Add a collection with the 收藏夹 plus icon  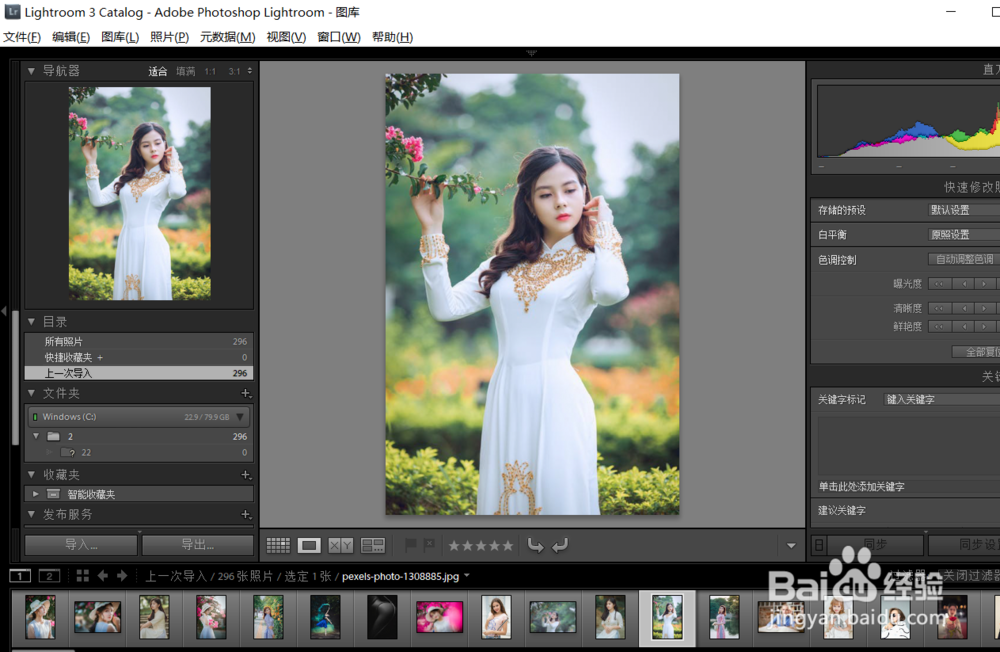[246, 475]
